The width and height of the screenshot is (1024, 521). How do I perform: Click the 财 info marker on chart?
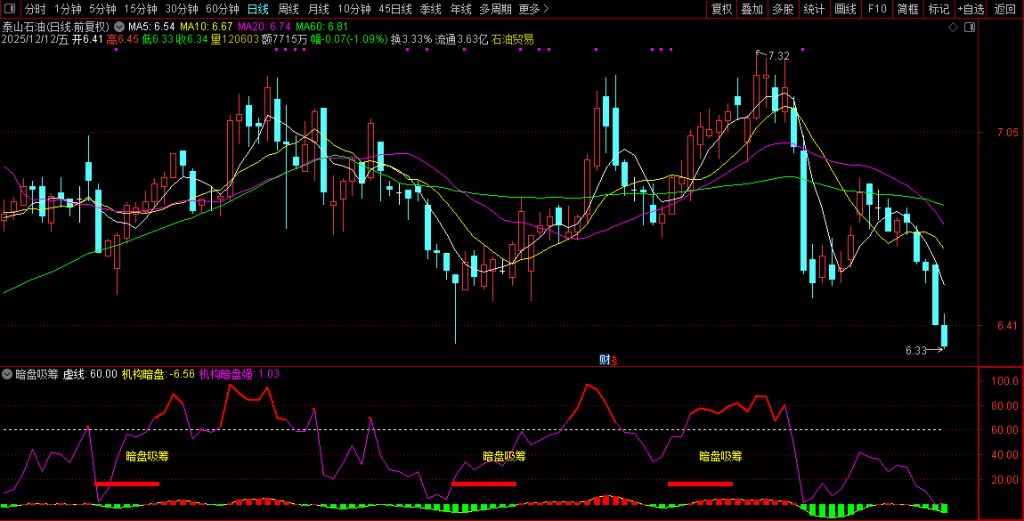[x=605, y=359]
